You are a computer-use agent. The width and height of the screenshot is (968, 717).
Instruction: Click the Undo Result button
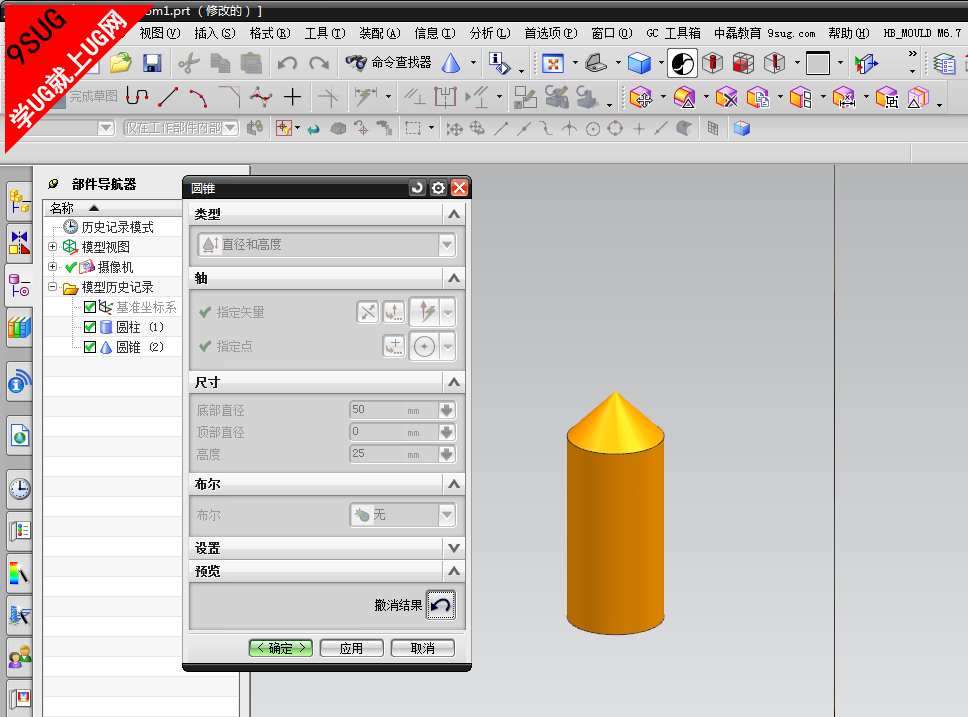pyautogui.click(x=441, y=605)
